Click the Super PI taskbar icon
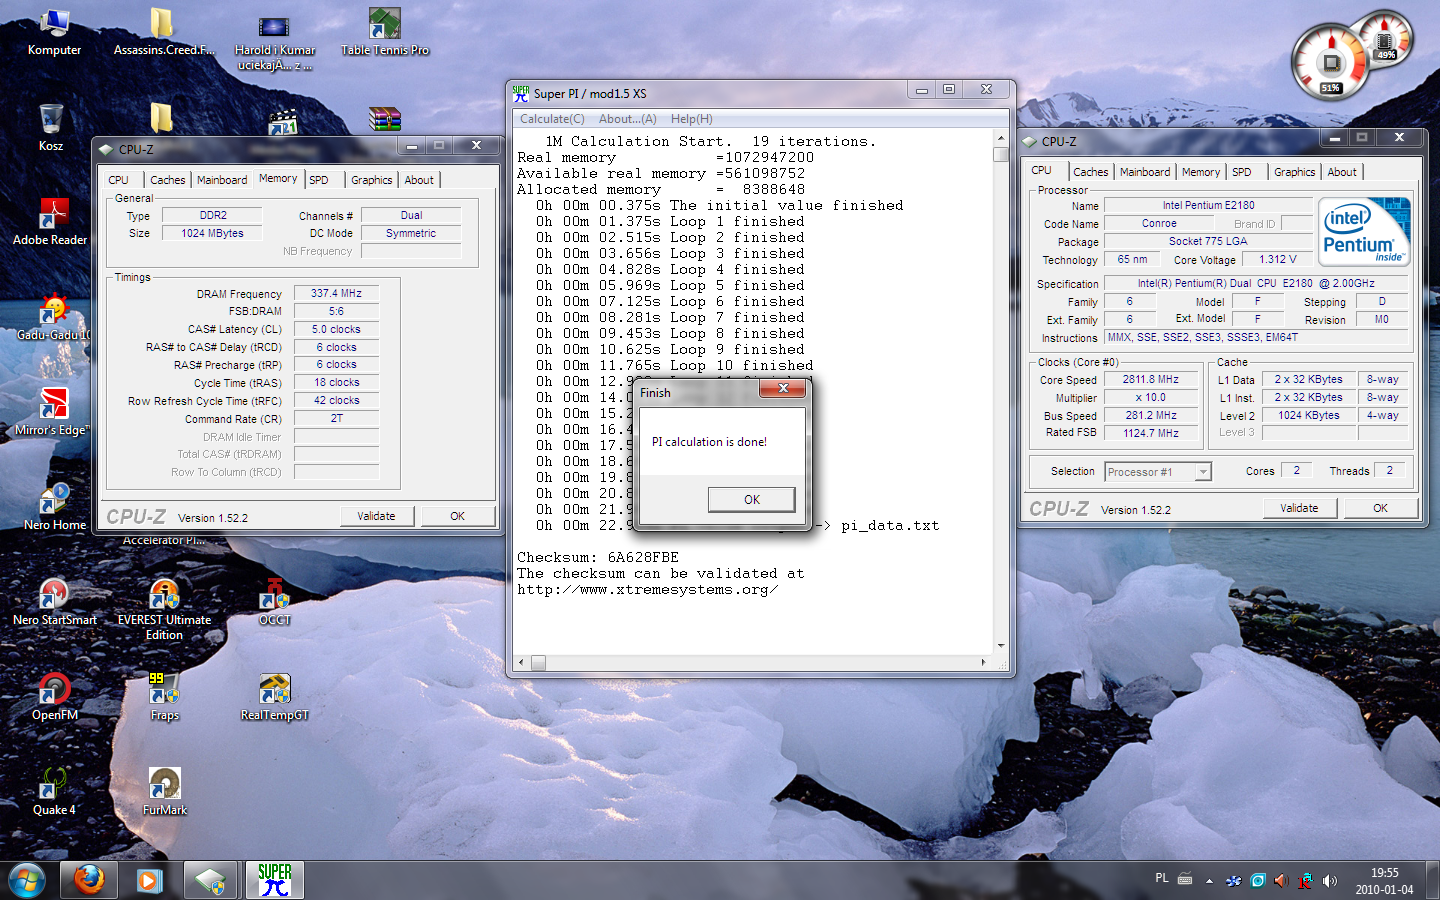This screenshot has width=1440, height=900. tap(275, 880)
